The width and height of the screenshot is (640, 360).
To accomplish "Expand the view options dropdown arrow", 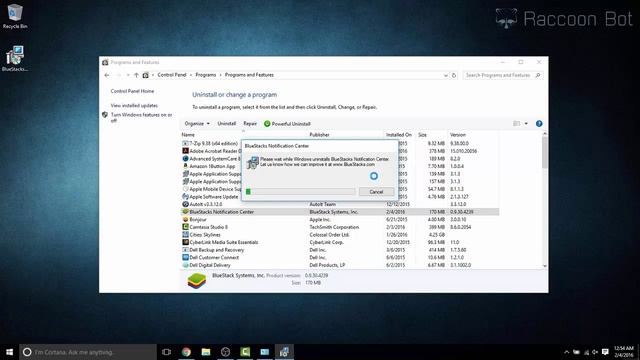I will (526, 124).
